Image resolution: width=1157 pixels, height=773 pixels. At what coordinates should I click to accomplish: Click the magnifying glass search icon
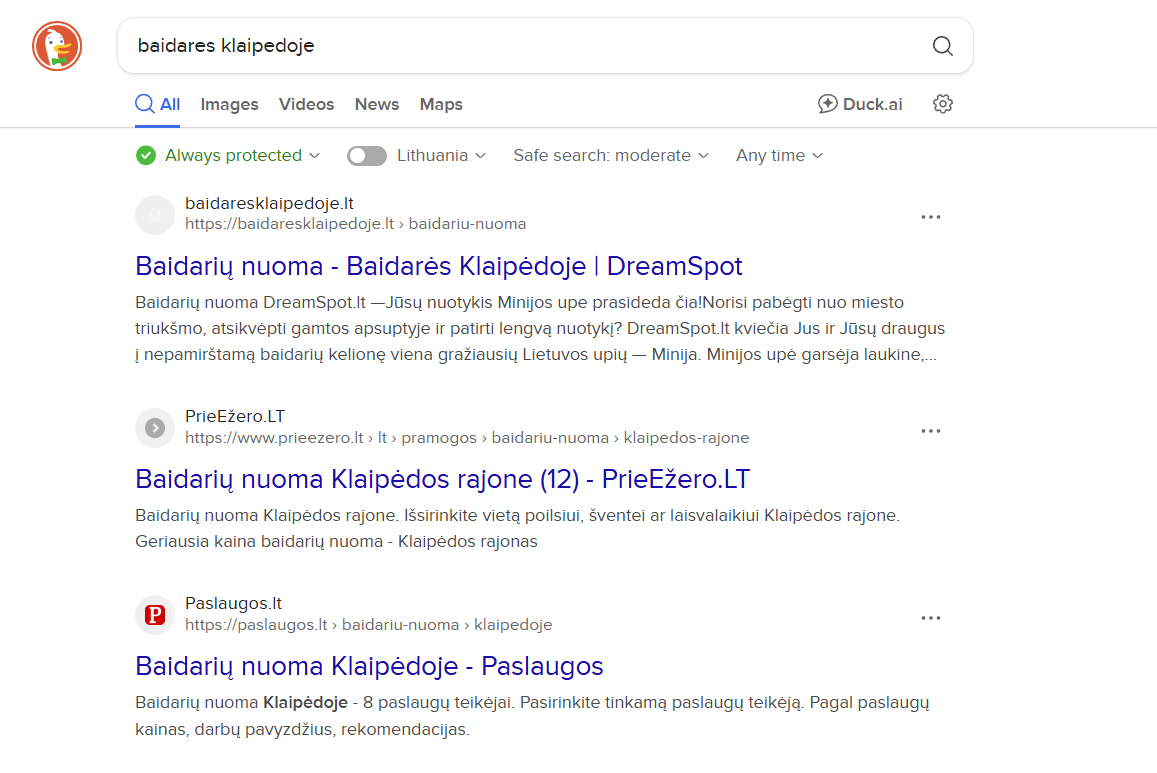pos(942,46)
